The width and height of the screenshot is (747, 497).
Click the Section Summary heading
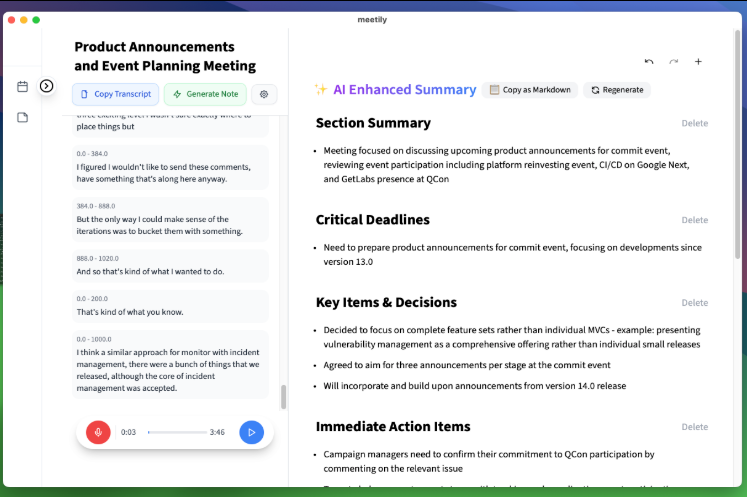pos(373,123)
